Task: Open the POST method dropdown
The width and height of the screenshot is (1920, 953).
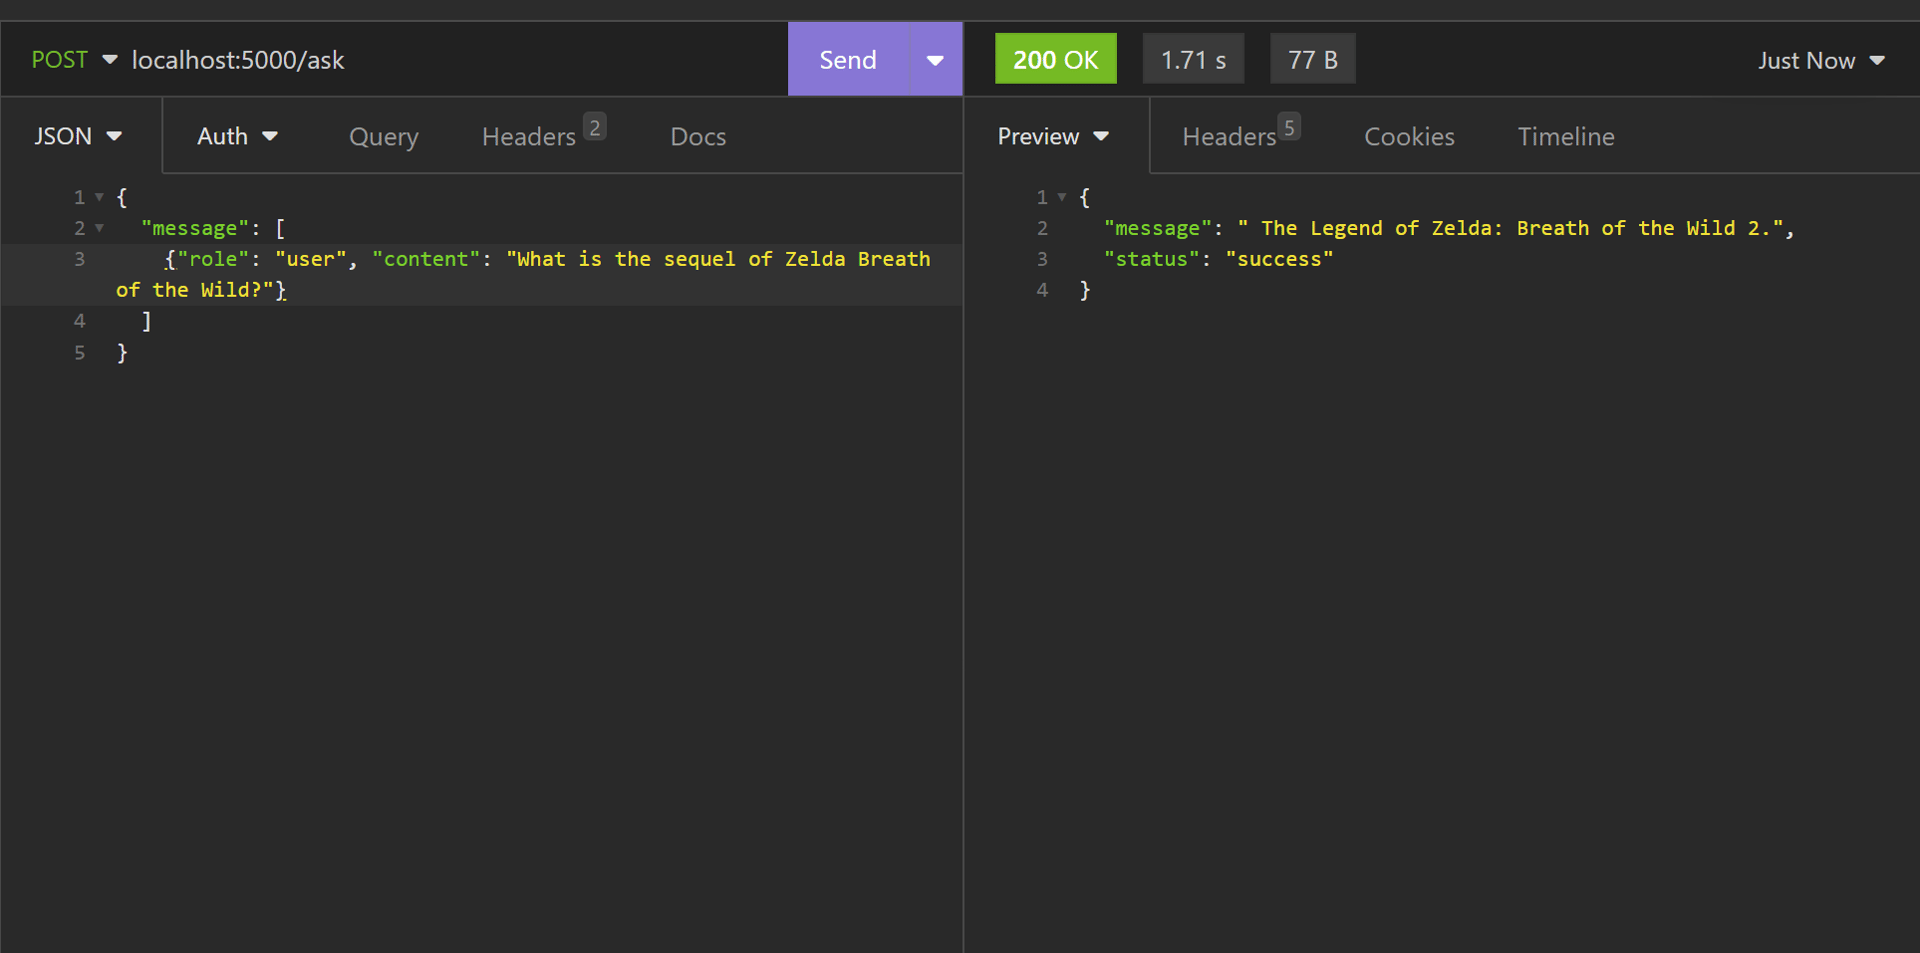Action: point(74,60)
